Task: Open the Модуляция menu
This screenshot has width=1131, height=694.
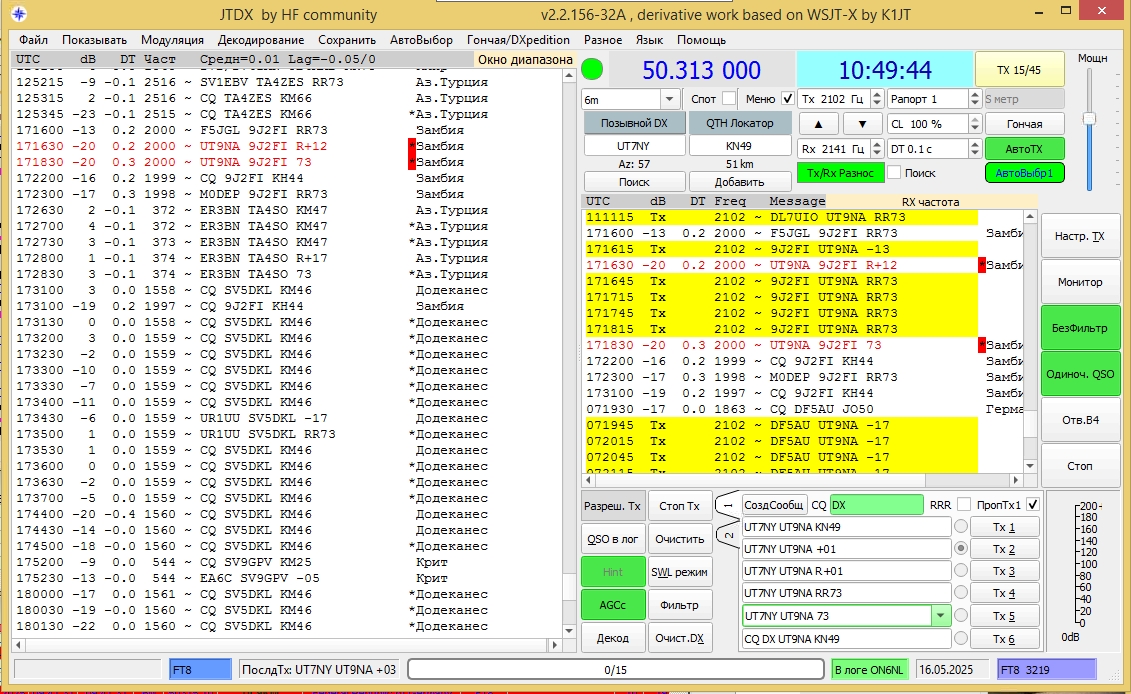Action: click(x=172, y=40)
